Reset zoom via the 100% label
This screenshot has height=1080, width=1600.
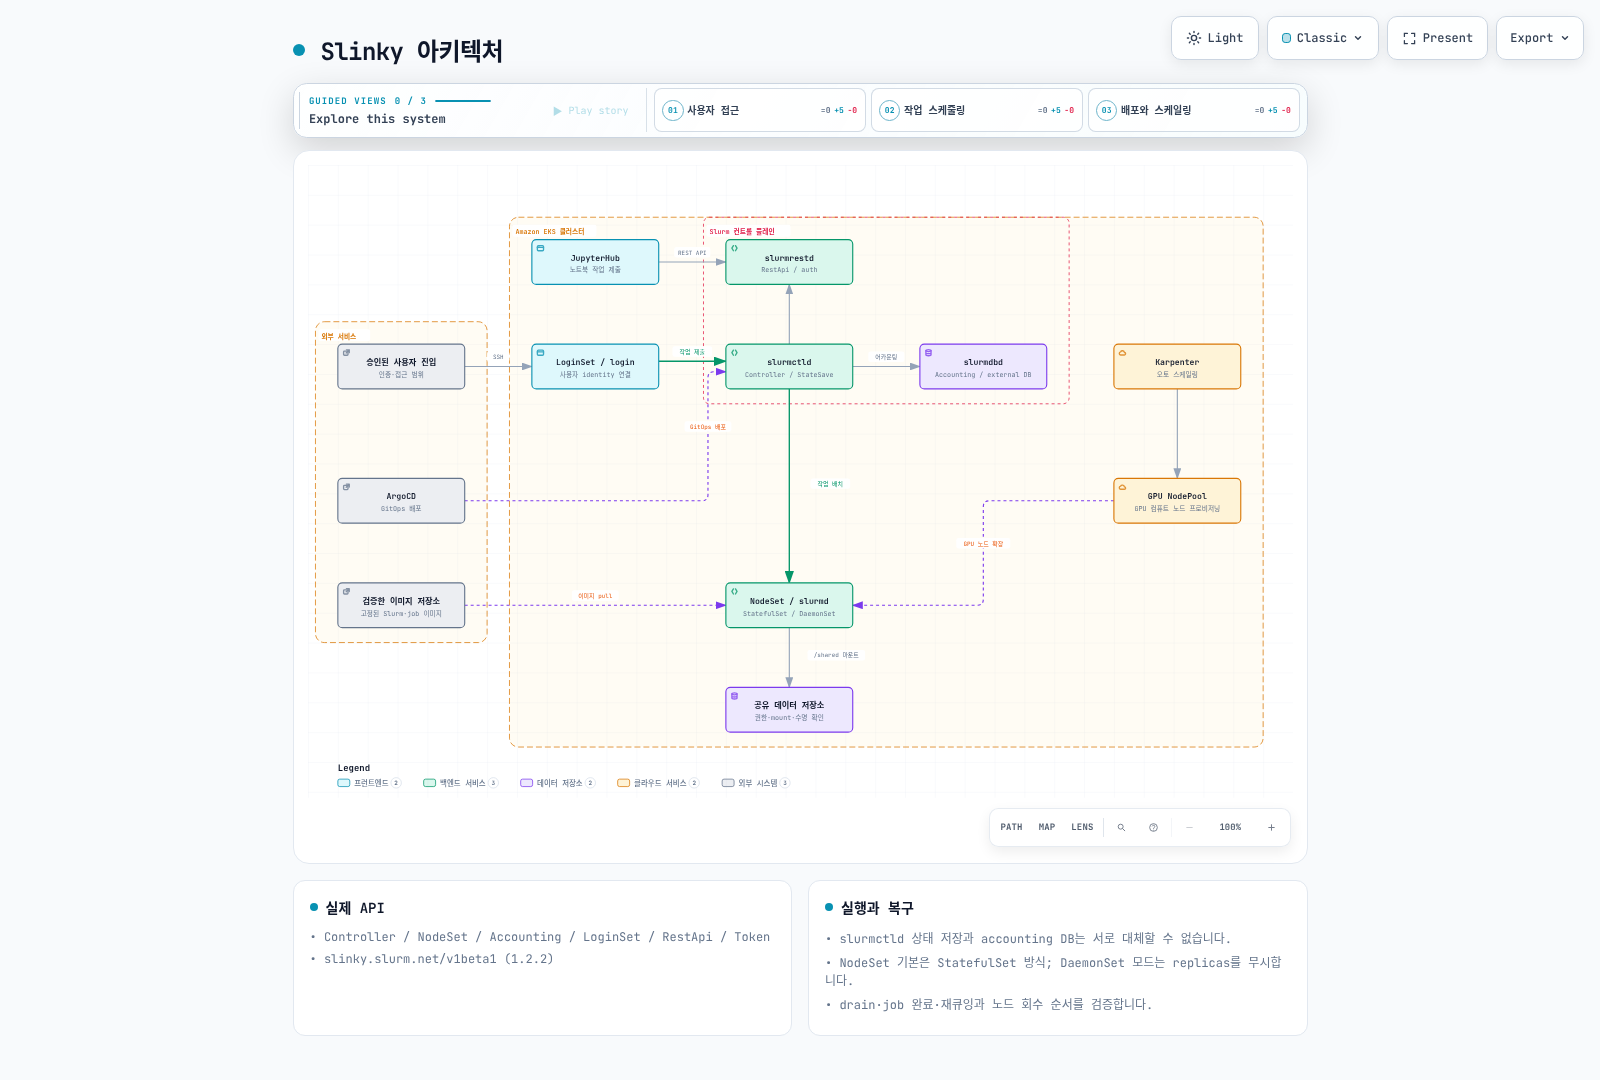click(1230, 827)
